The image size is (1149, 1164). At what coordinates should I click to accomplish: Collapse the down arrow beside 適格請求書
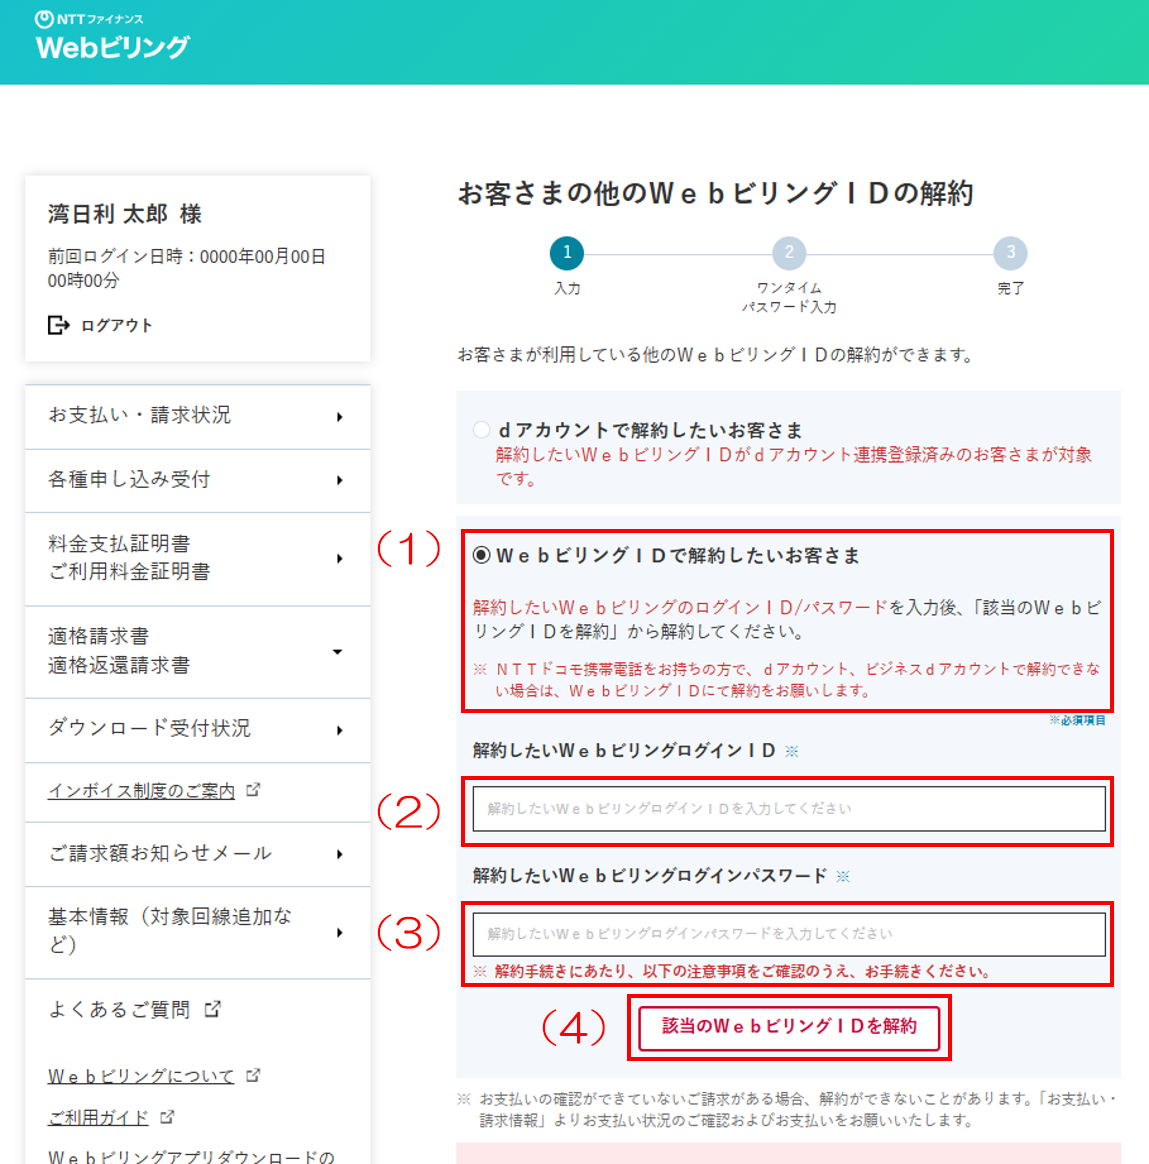click(x=338, y=652)
